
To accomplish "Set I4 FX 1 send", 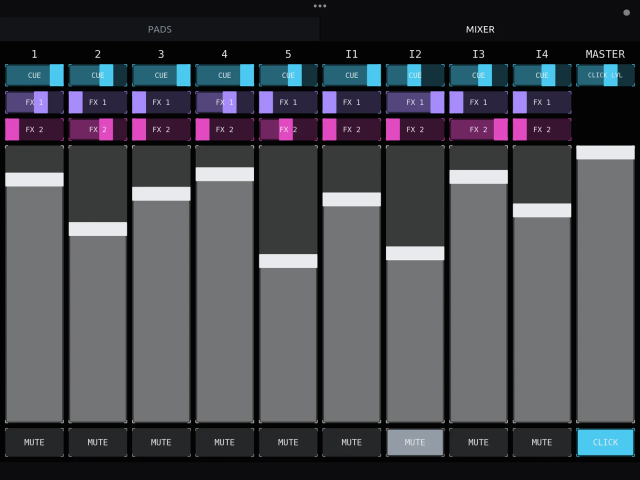I will [x=542, y=102].
